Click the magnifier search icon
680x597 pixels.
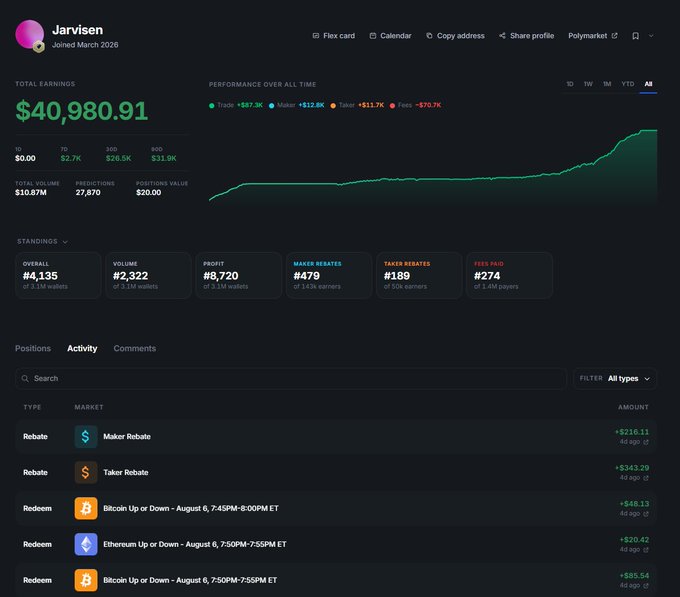pyautogui.click(x=25, y=378)
